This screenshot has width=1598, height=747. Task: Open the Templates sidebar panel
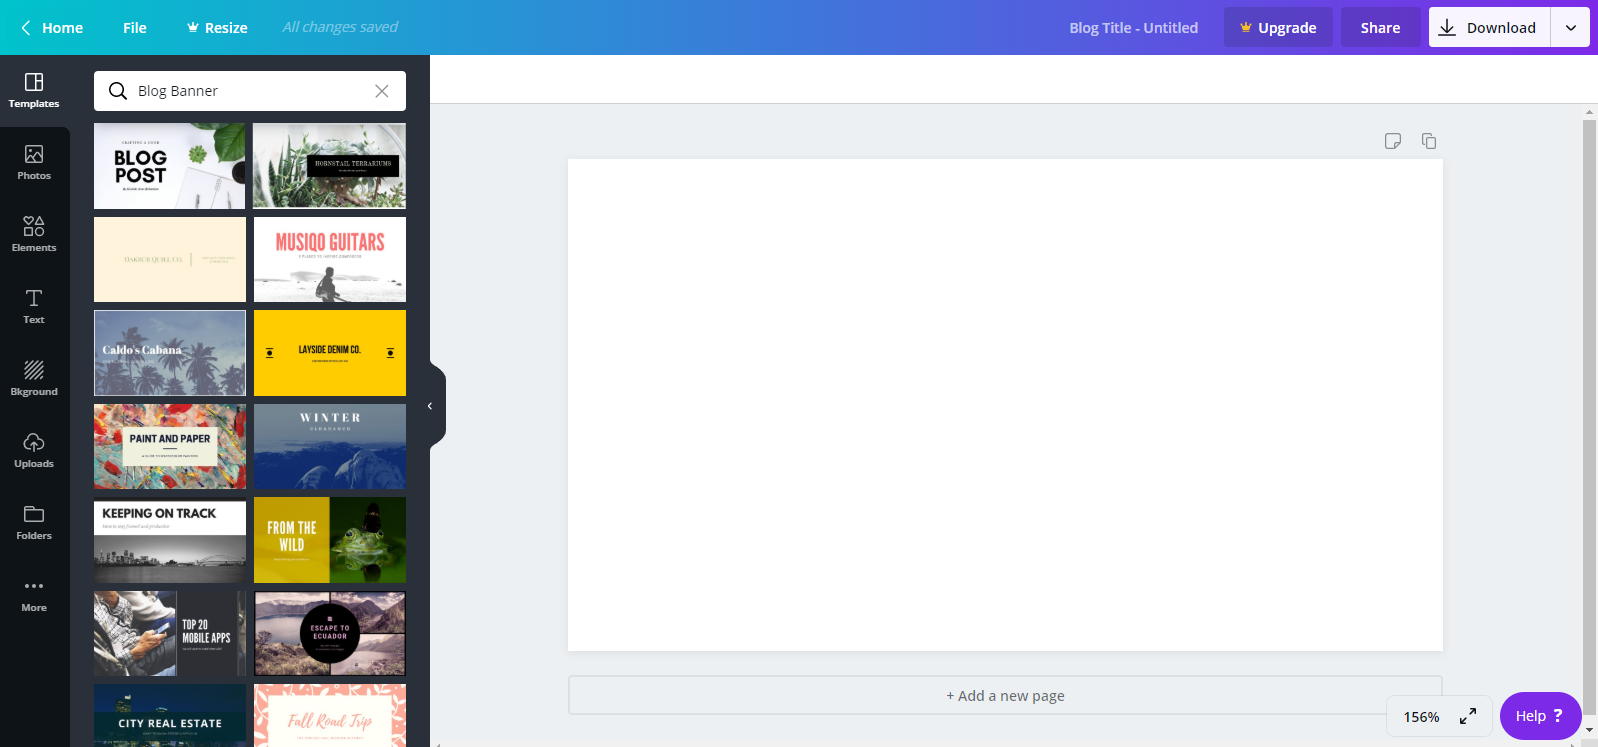coord(34,91)
